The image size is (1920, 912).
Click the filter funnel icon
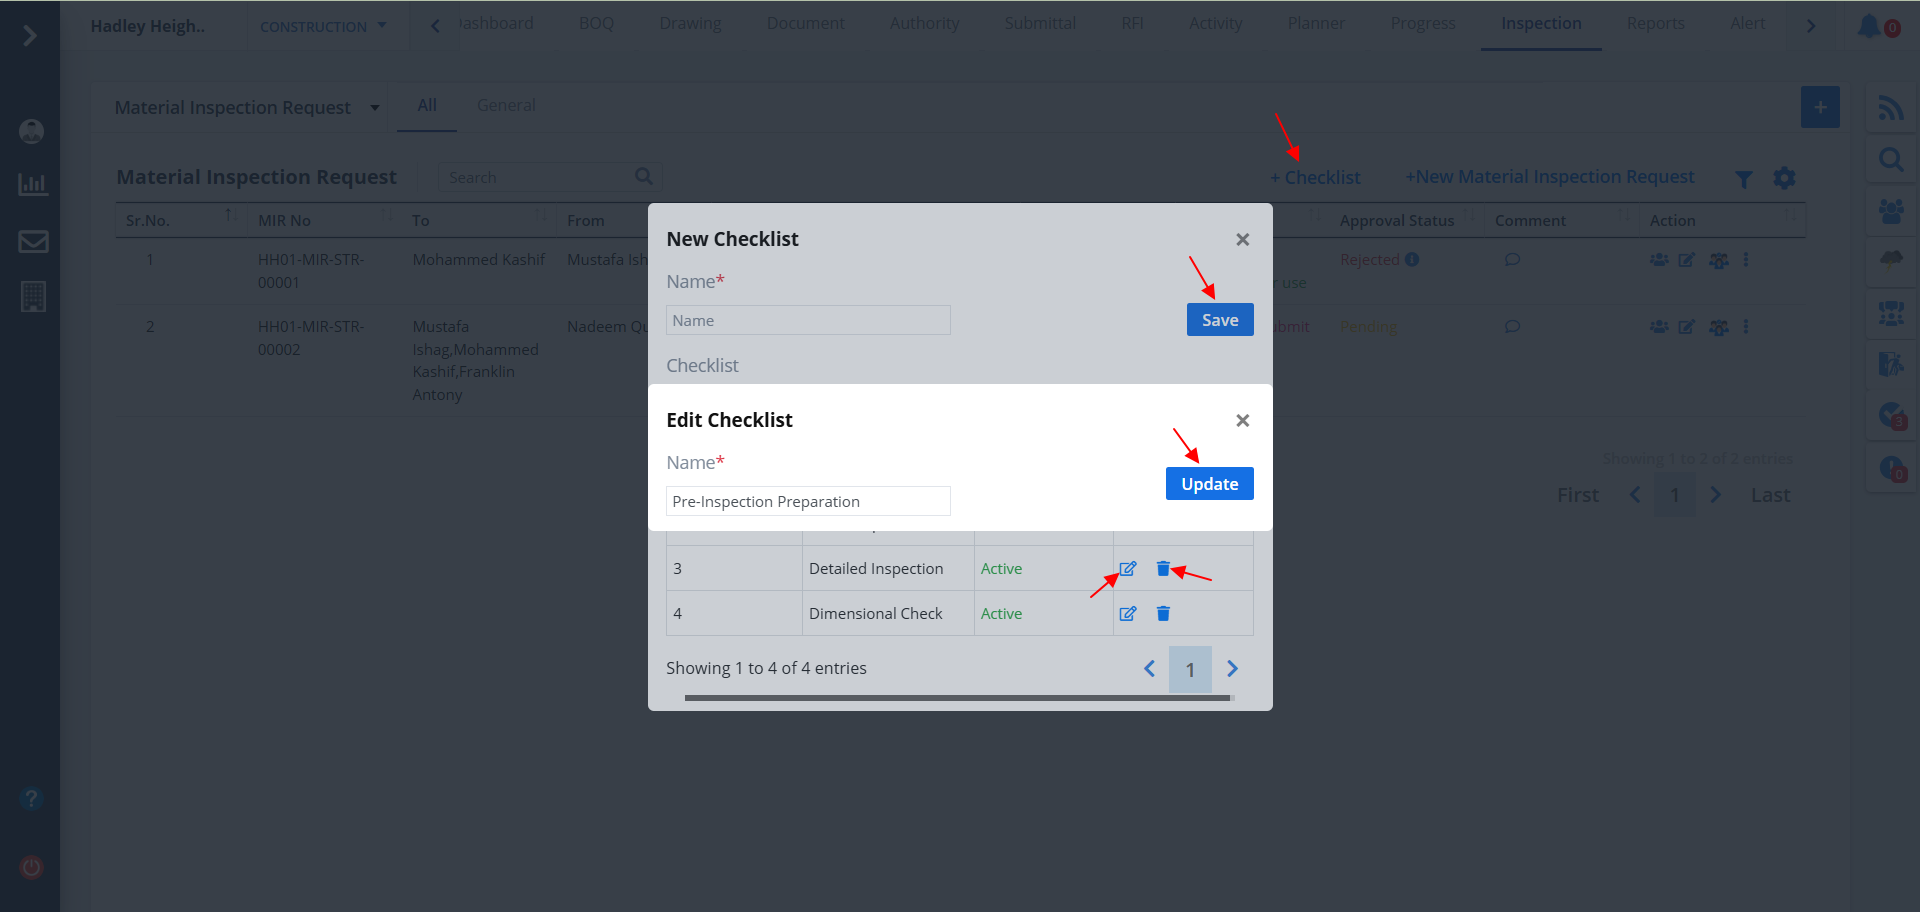[x=1743, y=179]
